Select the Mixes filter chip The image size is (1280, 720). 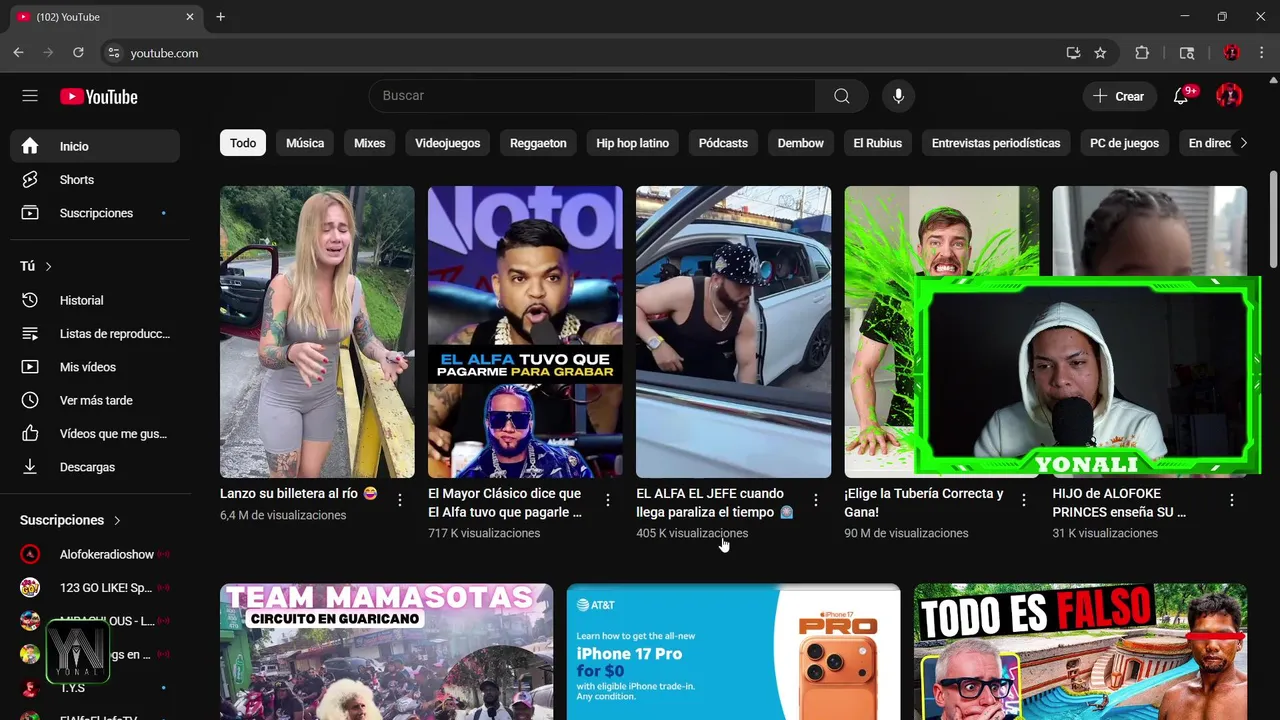pyautogui.click(x=369, y=143)
